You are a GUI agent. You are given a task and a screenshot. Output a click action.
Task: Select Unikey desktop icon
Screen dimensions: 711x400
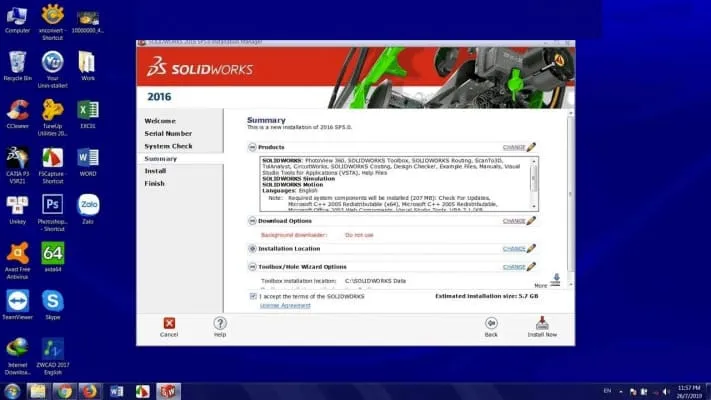coord(17,210)
